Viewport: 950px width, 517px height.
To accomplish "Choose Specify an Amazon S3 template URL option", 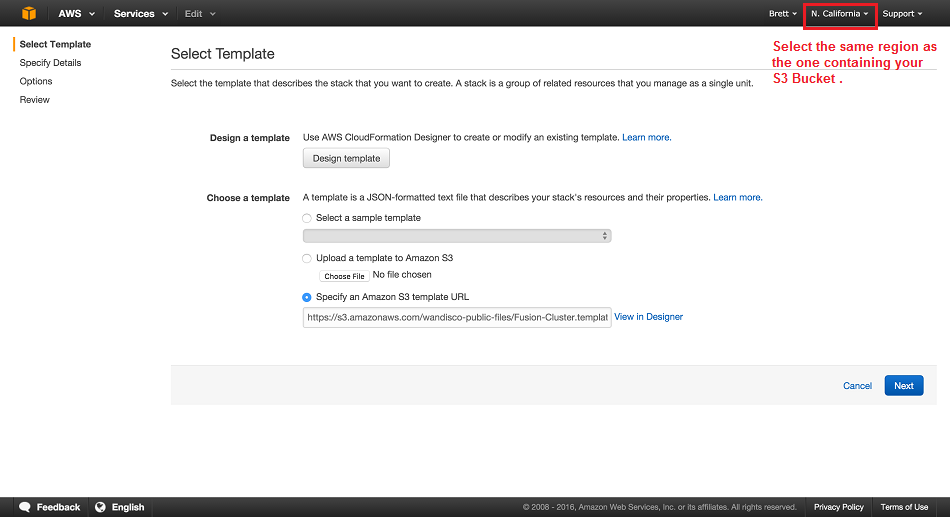I will (307, 297).
